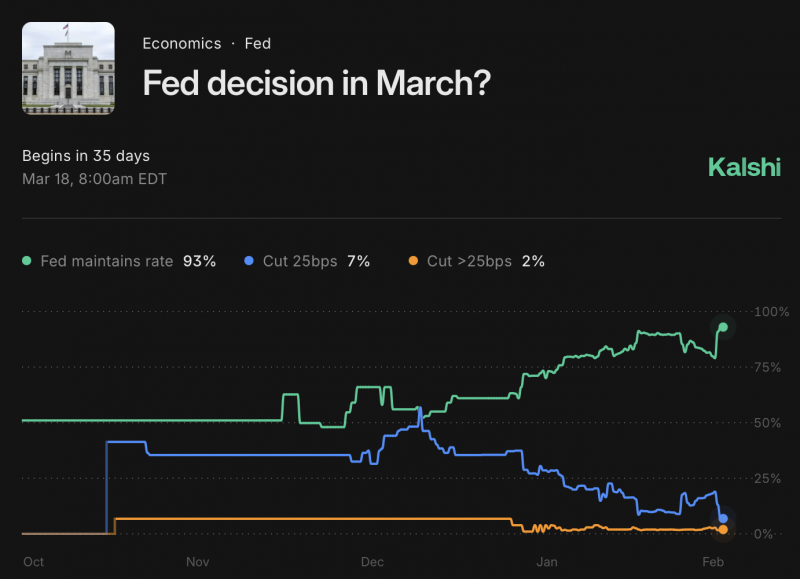The image size is (800, 579).
Task: Click the Fed decision in March? title
Action: pos(316,83)
